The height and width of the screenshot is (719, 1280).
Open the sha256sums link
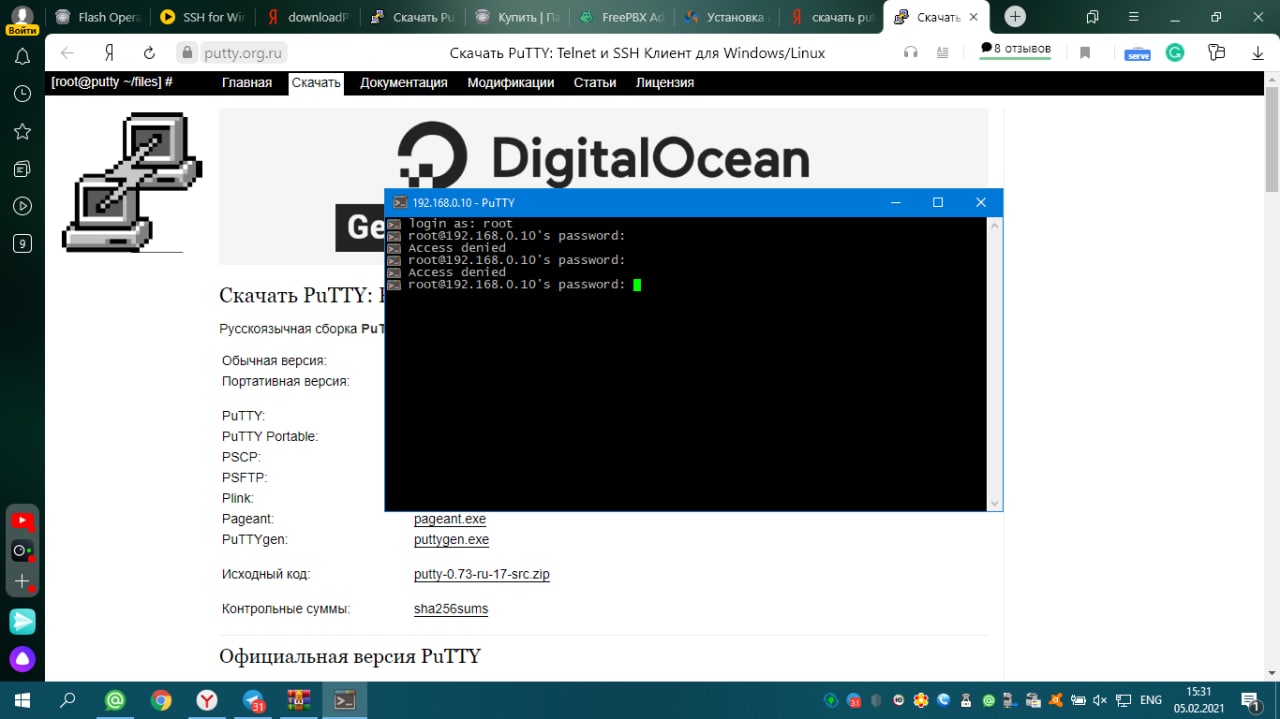tap(451, 609)
